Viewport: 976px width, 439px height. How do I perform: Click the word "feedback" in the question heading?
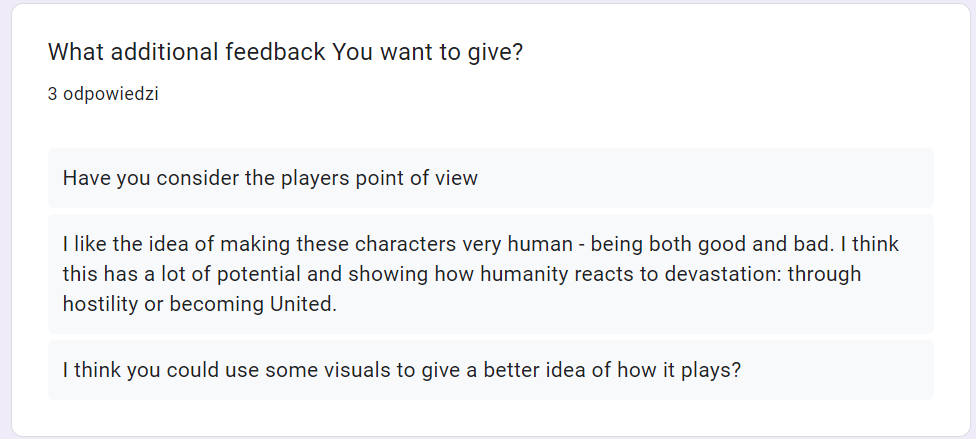[275, 52]
